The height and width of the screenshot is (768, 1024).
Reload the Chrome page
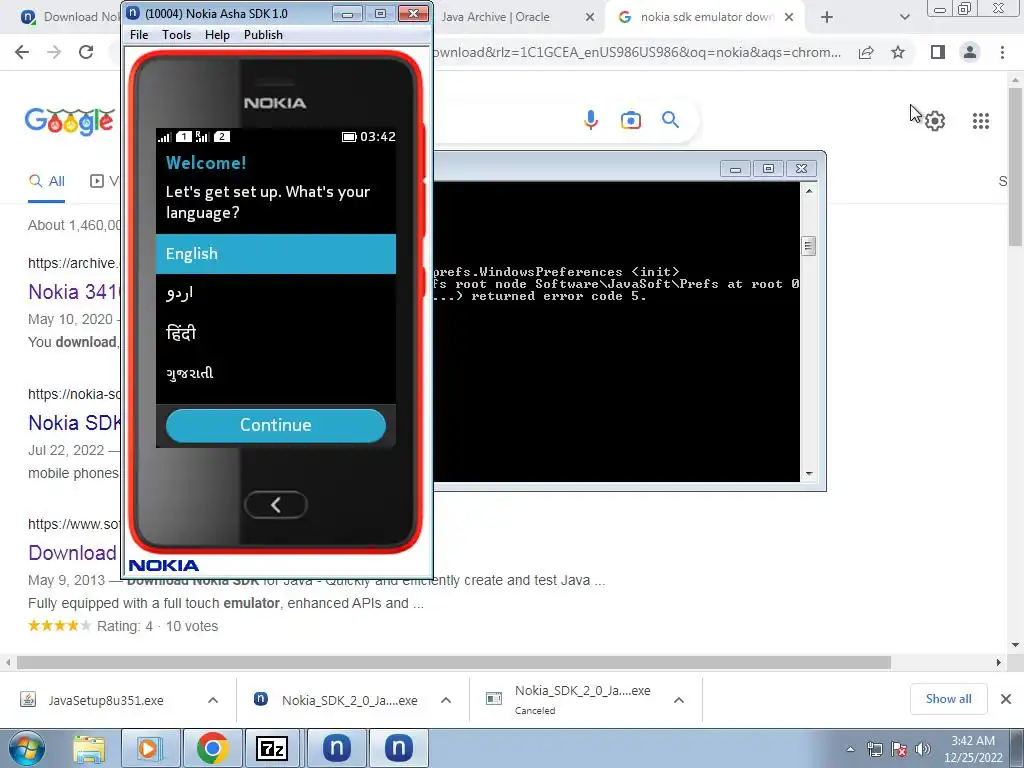[x=86, y=52]
